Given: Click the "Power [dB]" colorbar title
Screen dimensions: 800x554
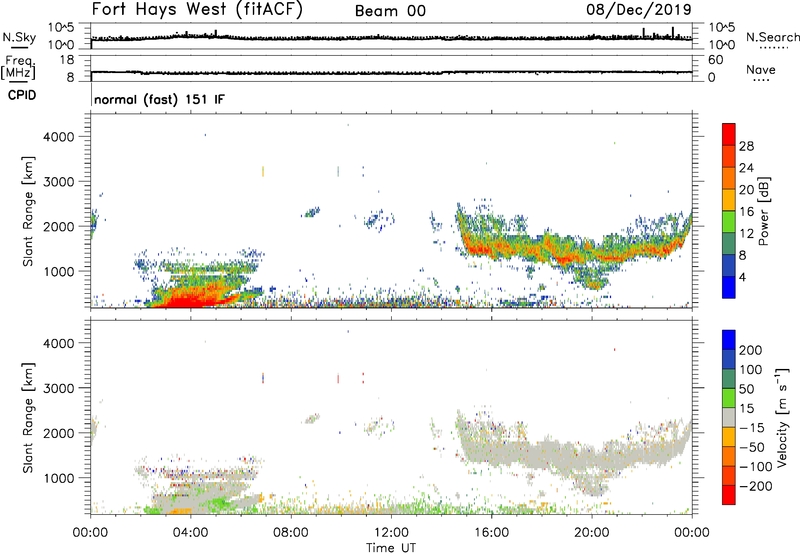Looking at the screenshot, I should pyautogui.click(x=764, y=211).
